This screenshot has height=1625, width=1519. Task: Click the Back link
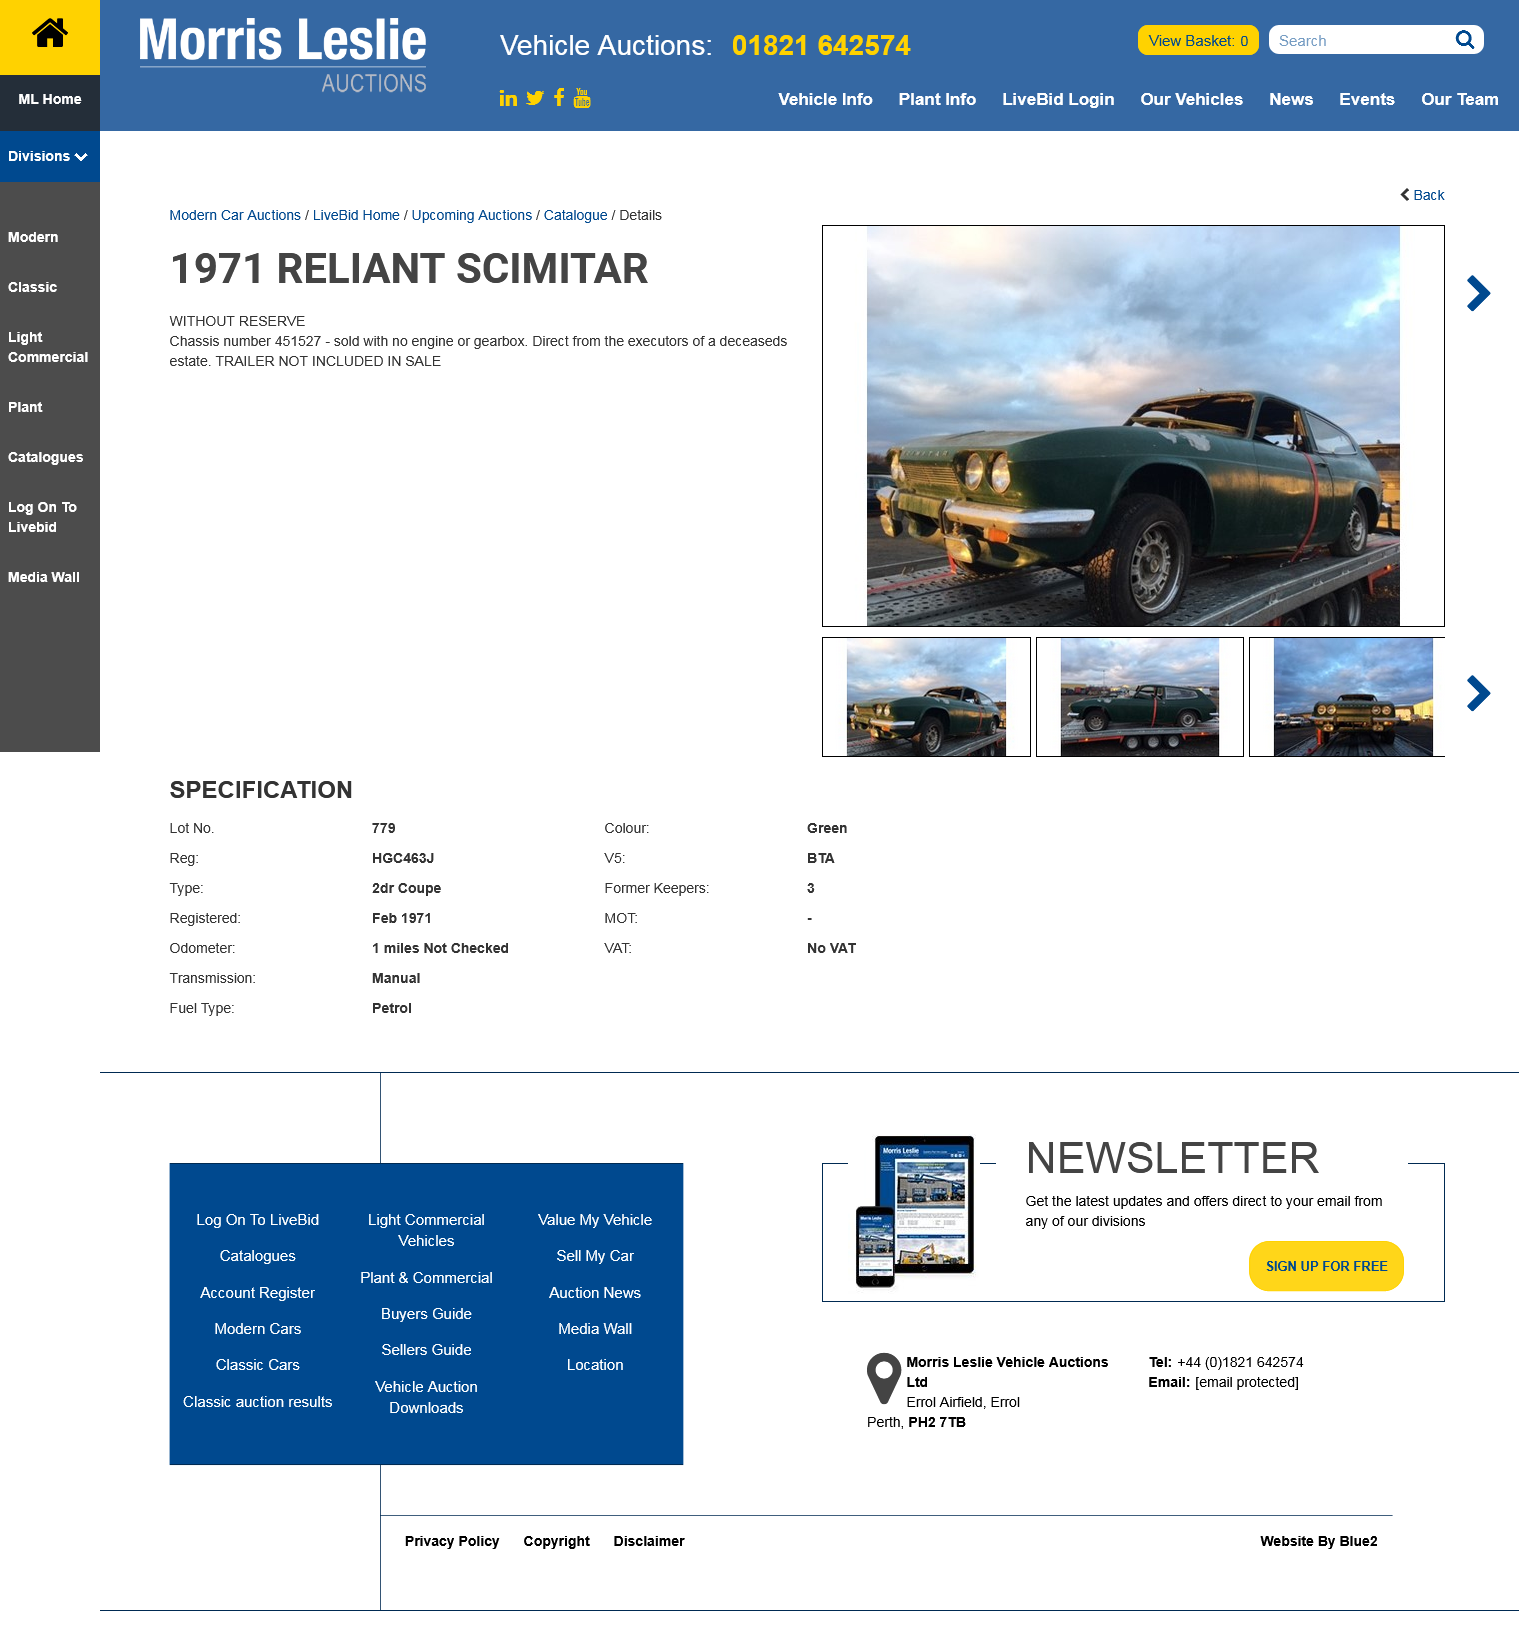pyautogui.click(x=1422, y=195)
